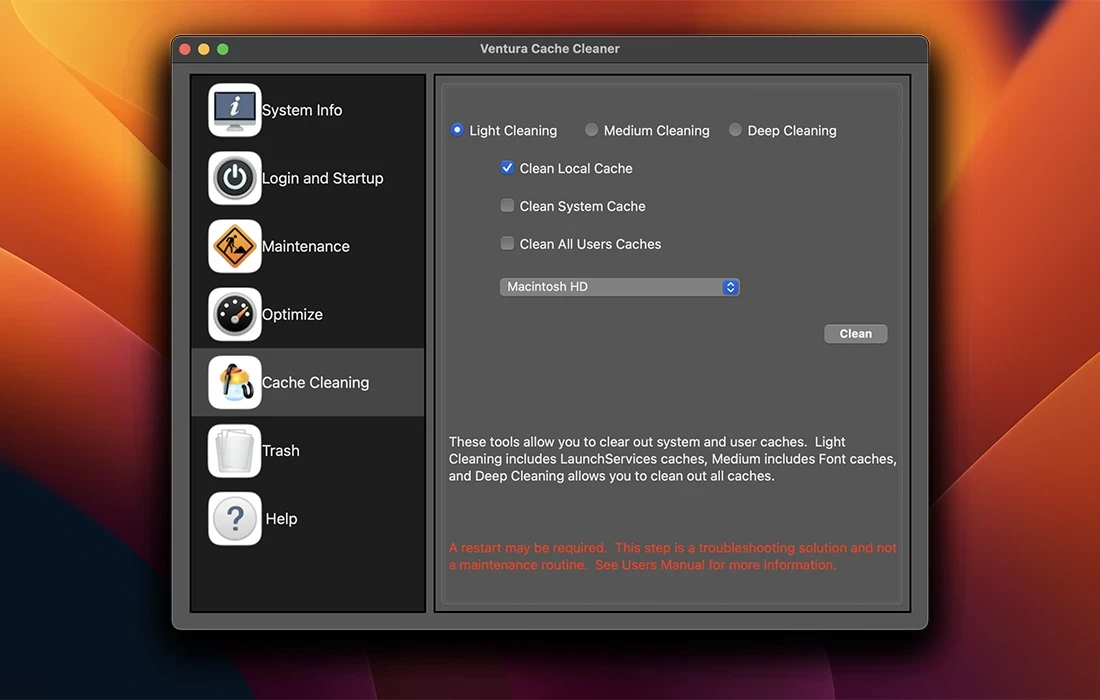Image resolution: width=1100 pixels, height=700 pixels.
Task: Uncheck the Clean Local Cache checkbox
Action: (x=508, y=168)
